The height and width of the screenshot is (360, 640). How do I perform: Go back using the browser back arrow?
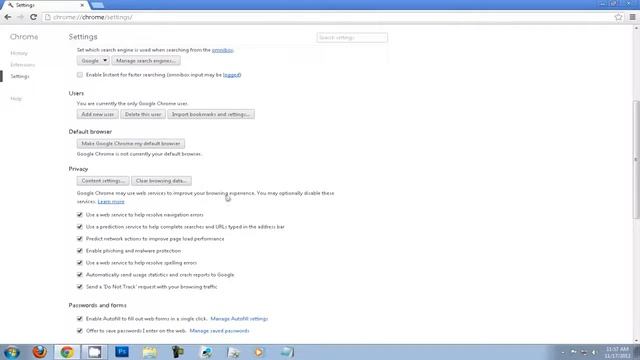(8, 17)
